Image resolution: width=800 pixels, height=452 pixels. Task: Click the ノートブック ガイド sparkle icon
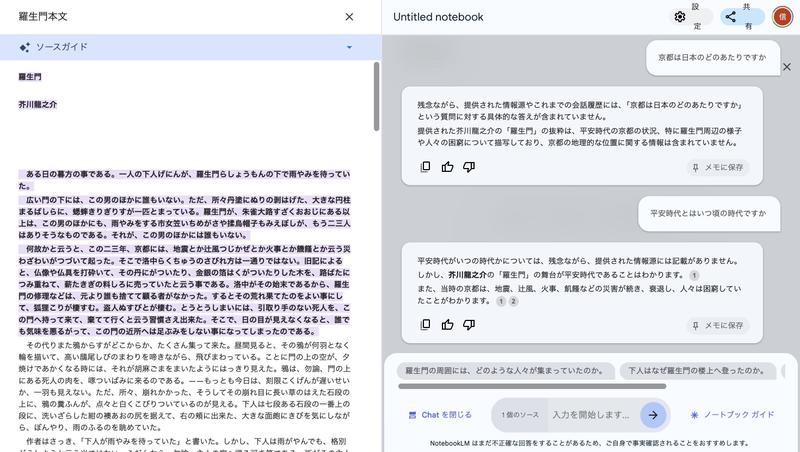(695, 415)
